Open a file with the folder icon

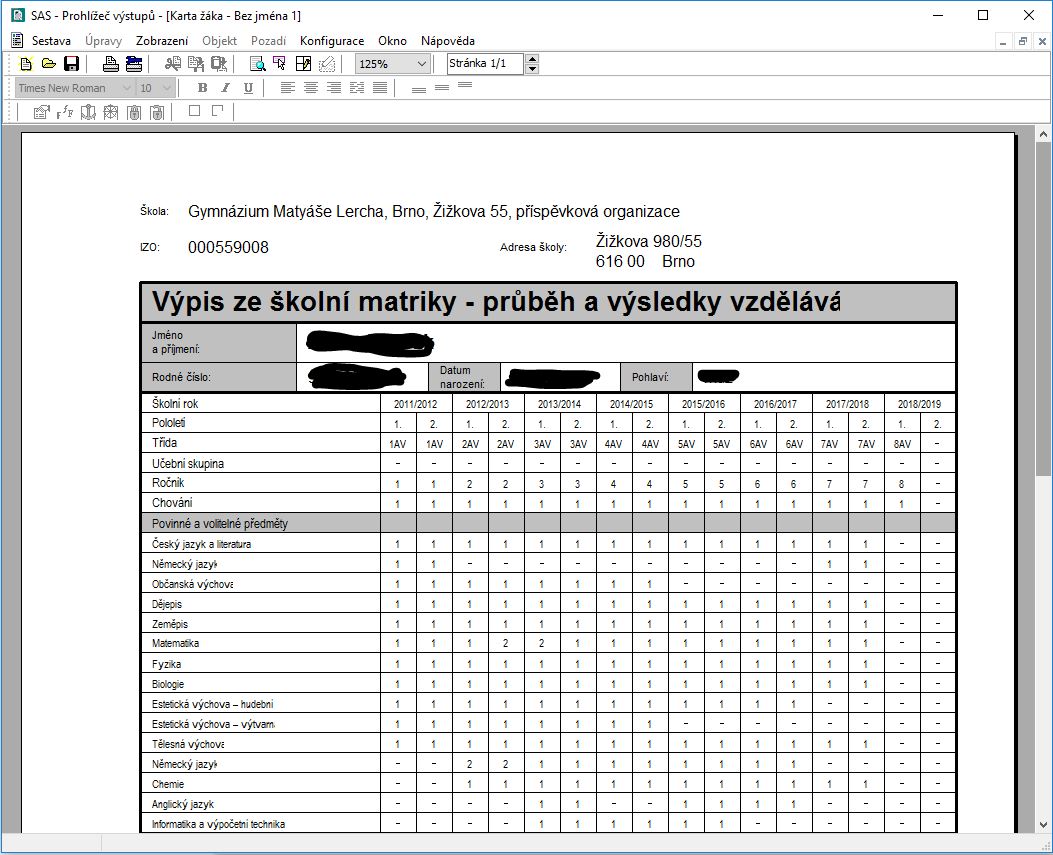click(x=48, y=64)
